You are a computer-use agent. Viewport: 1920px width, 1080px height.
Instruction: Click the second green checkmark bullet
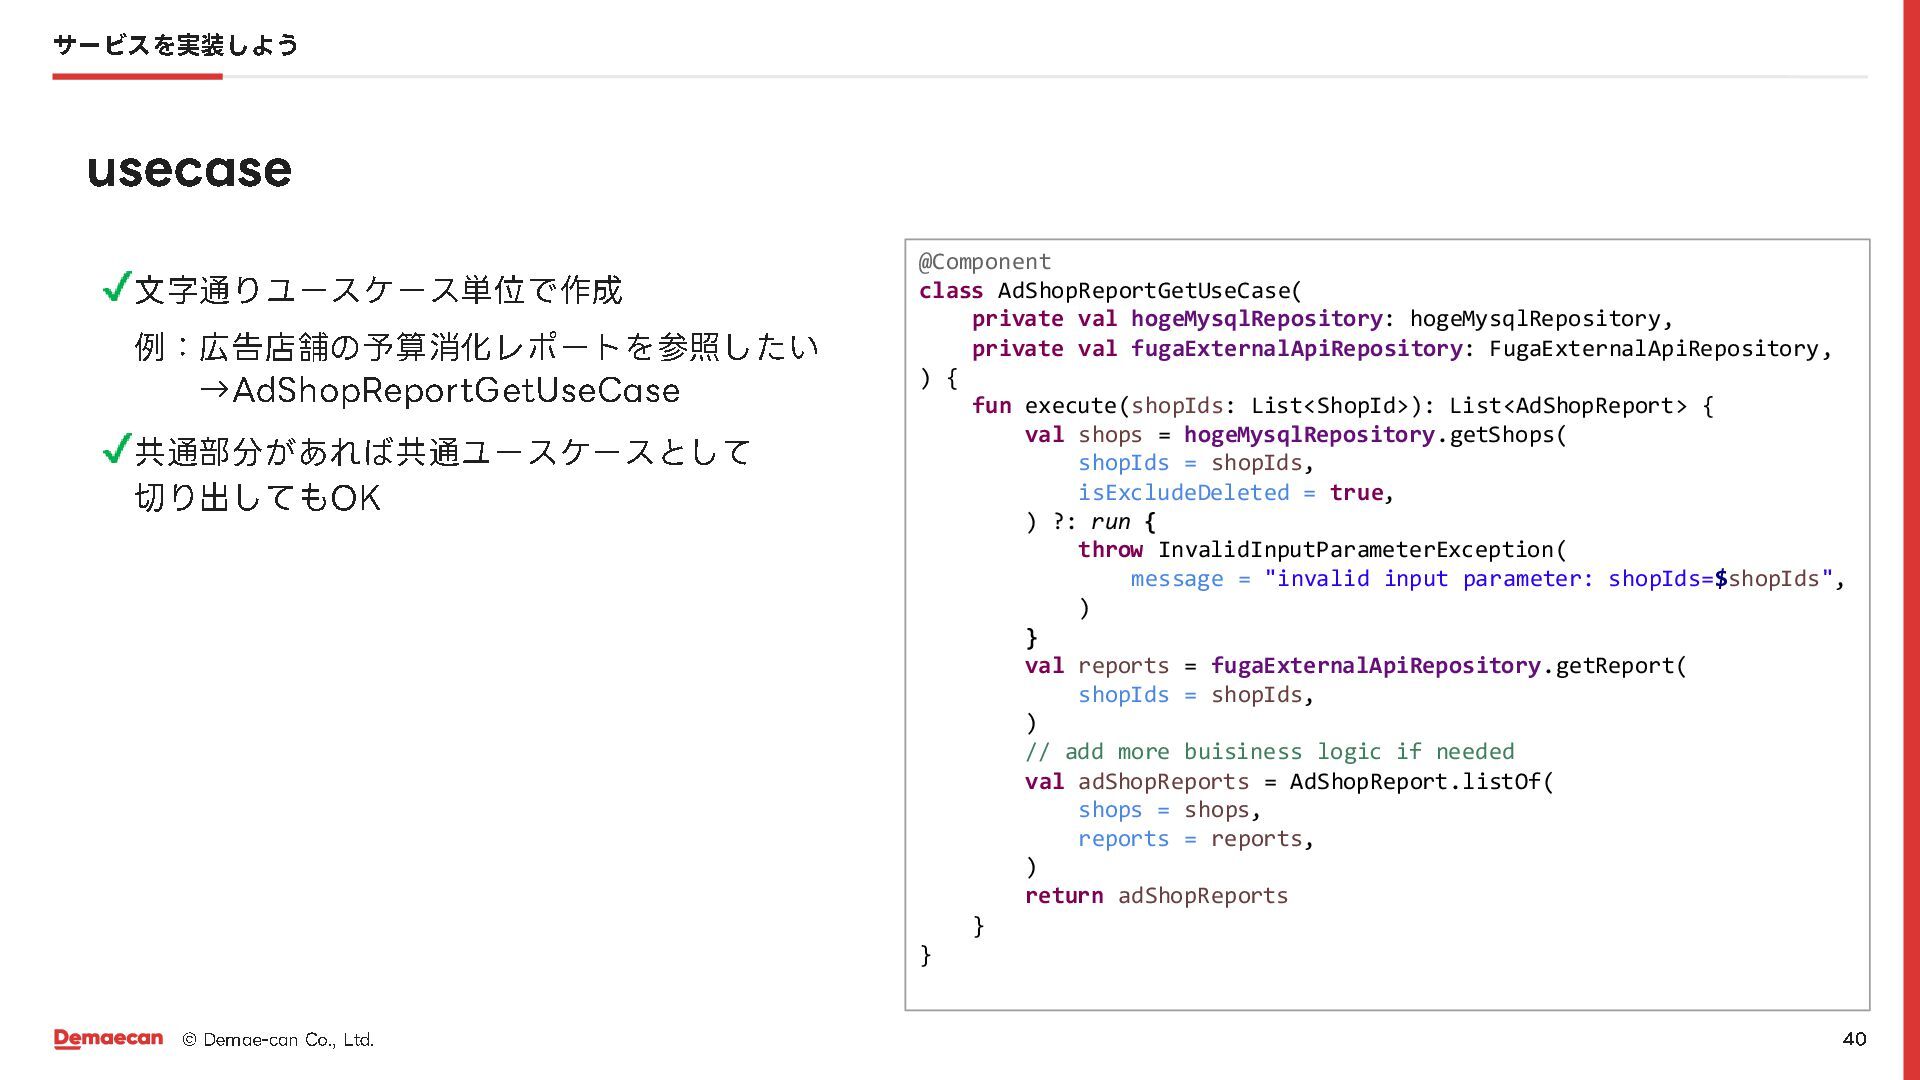pos(117,449)
